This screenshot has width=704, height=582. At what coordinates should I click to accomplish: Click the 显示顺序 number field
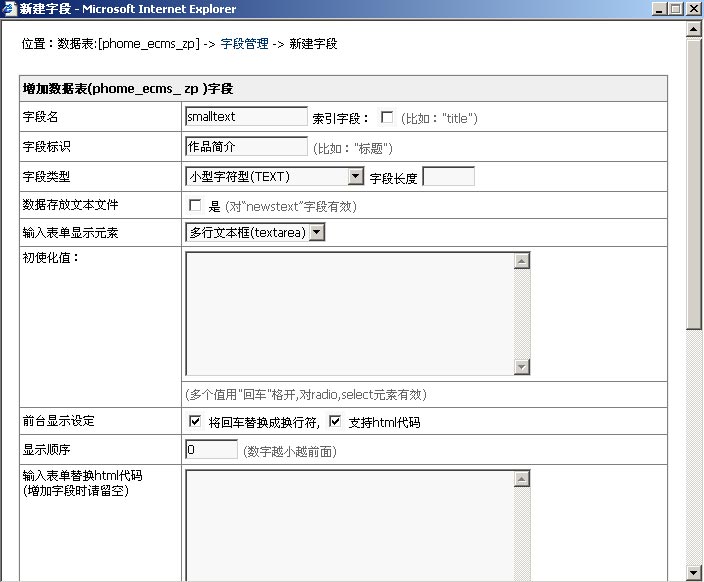(211, 450)
